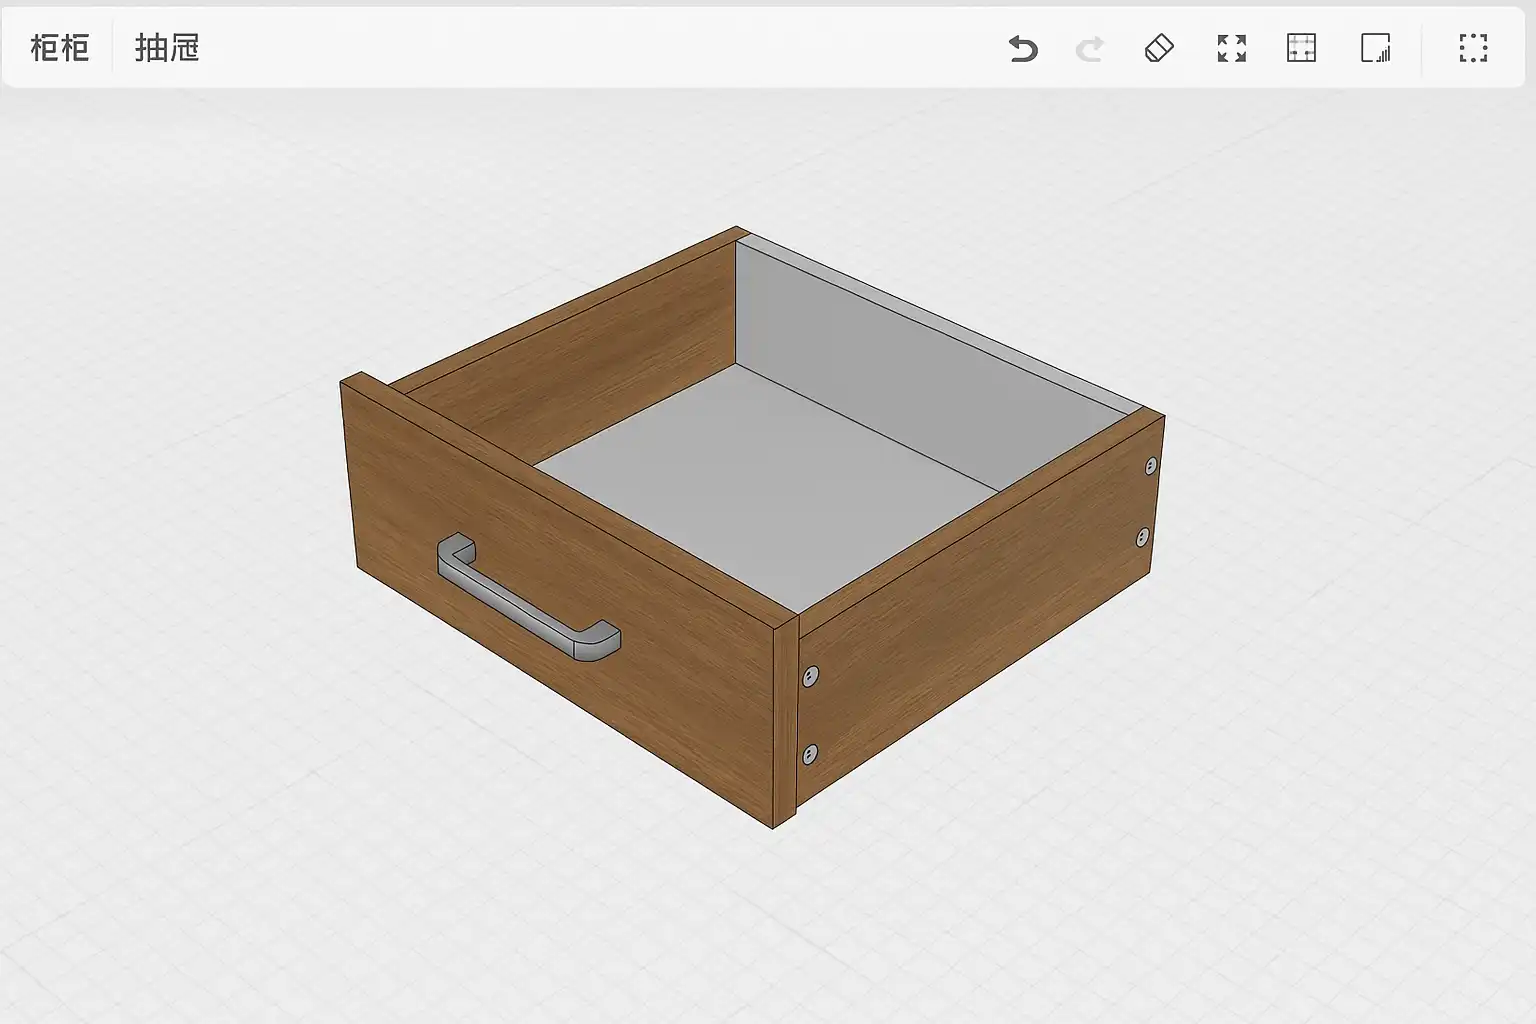
Task: Click empty grid canvas below the drawer
Action: point(760,930)
